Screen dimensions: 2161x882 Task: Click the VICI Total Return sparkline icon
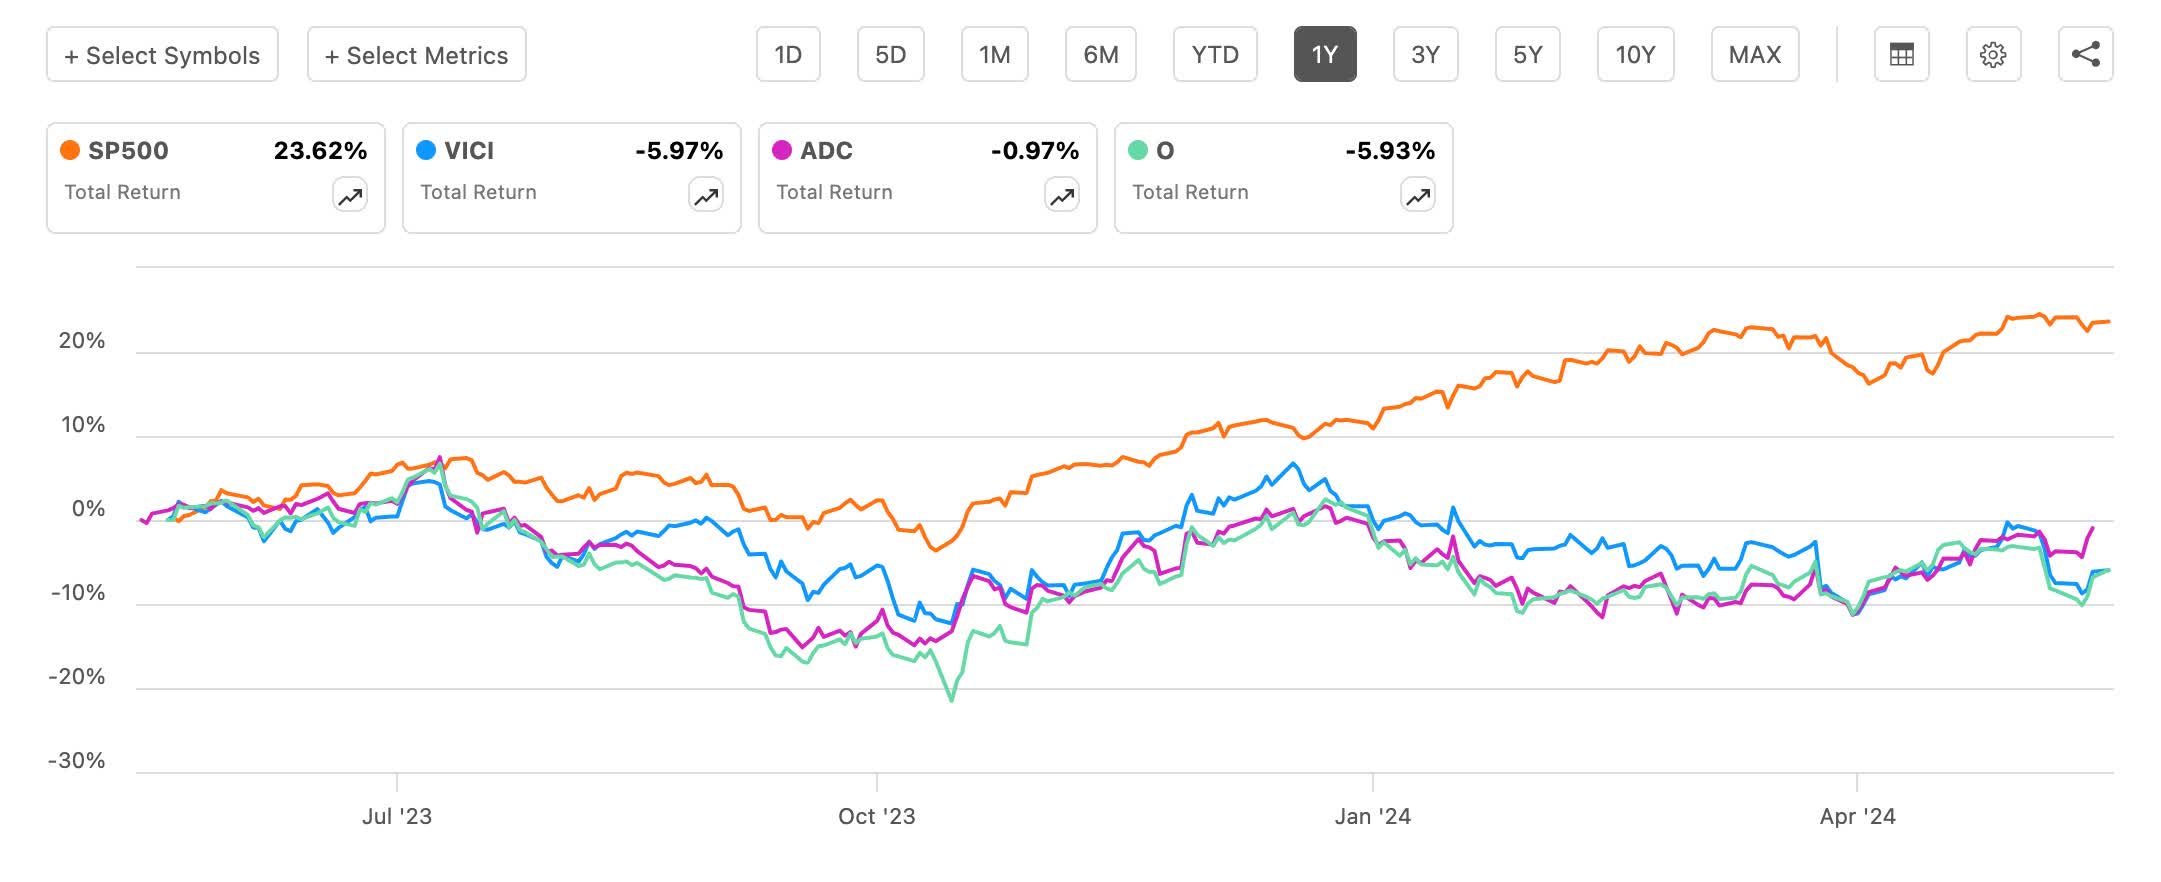pos(705,196)
